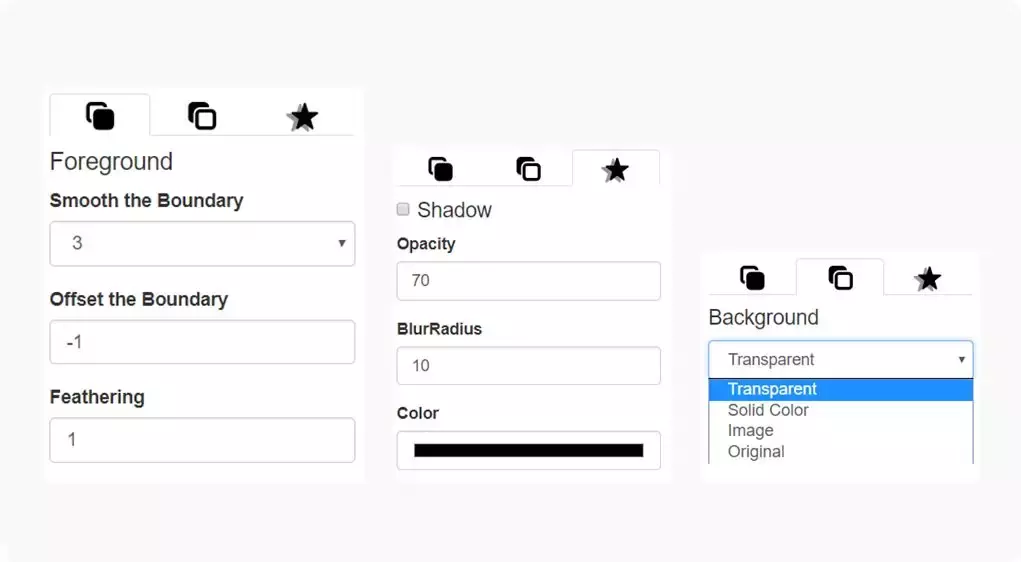Switch to the foreground tab icon in the Shadow panel
This screenshot has width=1021, height=562.
pyautogui.click(x=440, y=169)
